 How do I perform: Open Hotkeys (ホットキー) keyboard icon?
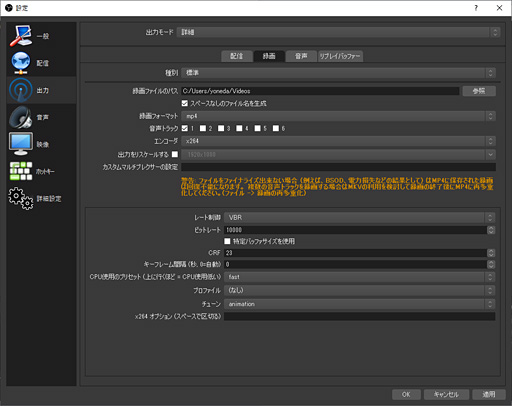(x=21, y=171)
